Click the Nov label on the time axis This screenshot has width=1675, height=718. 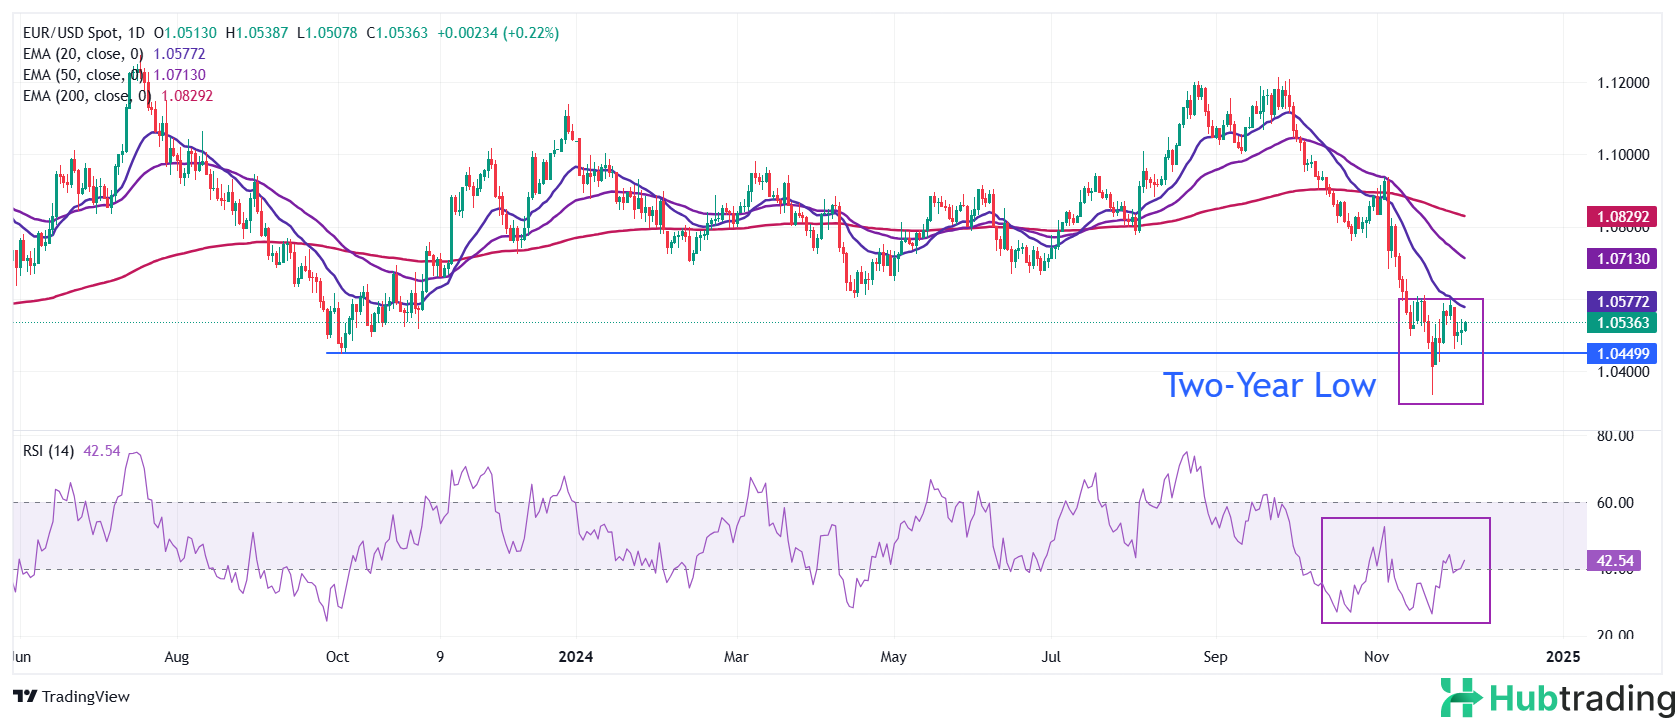click(x=1376, y=657)
